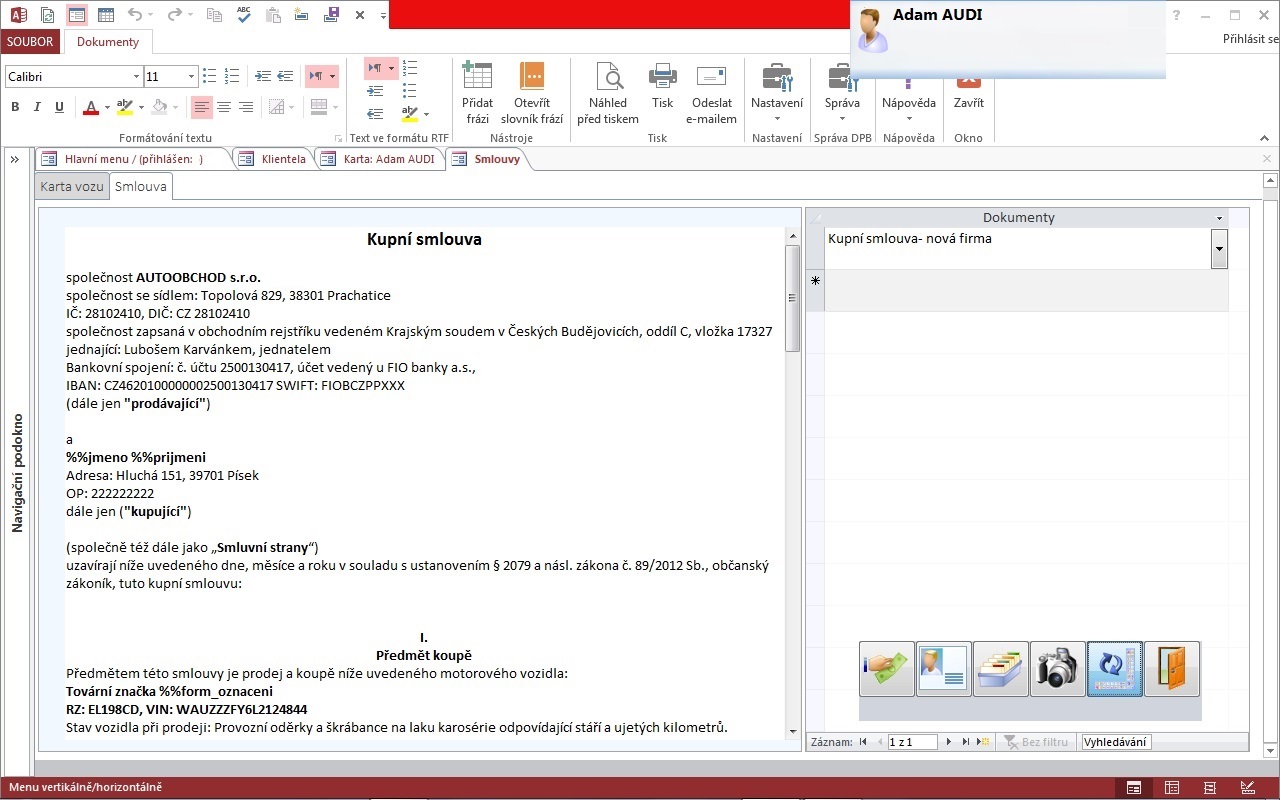Image resolution: width=1280 pixels, height=800 pixels.
Task: Open the phrase dictionary (Otevřít slovník frází)
Action: tap(532, 93)
